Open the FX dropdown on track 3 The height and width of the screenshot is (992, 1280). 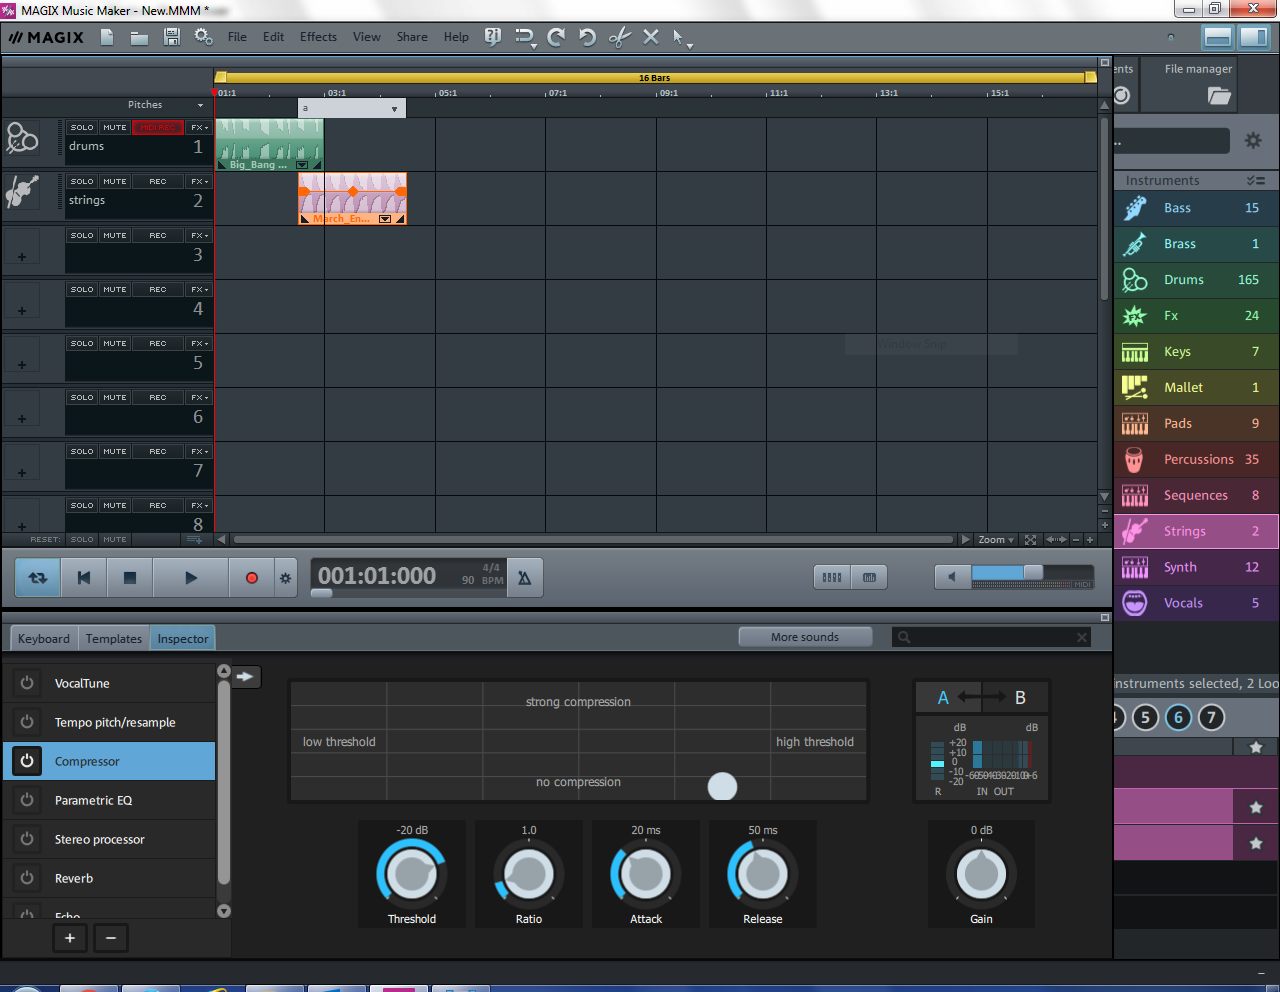click(200, 236)
